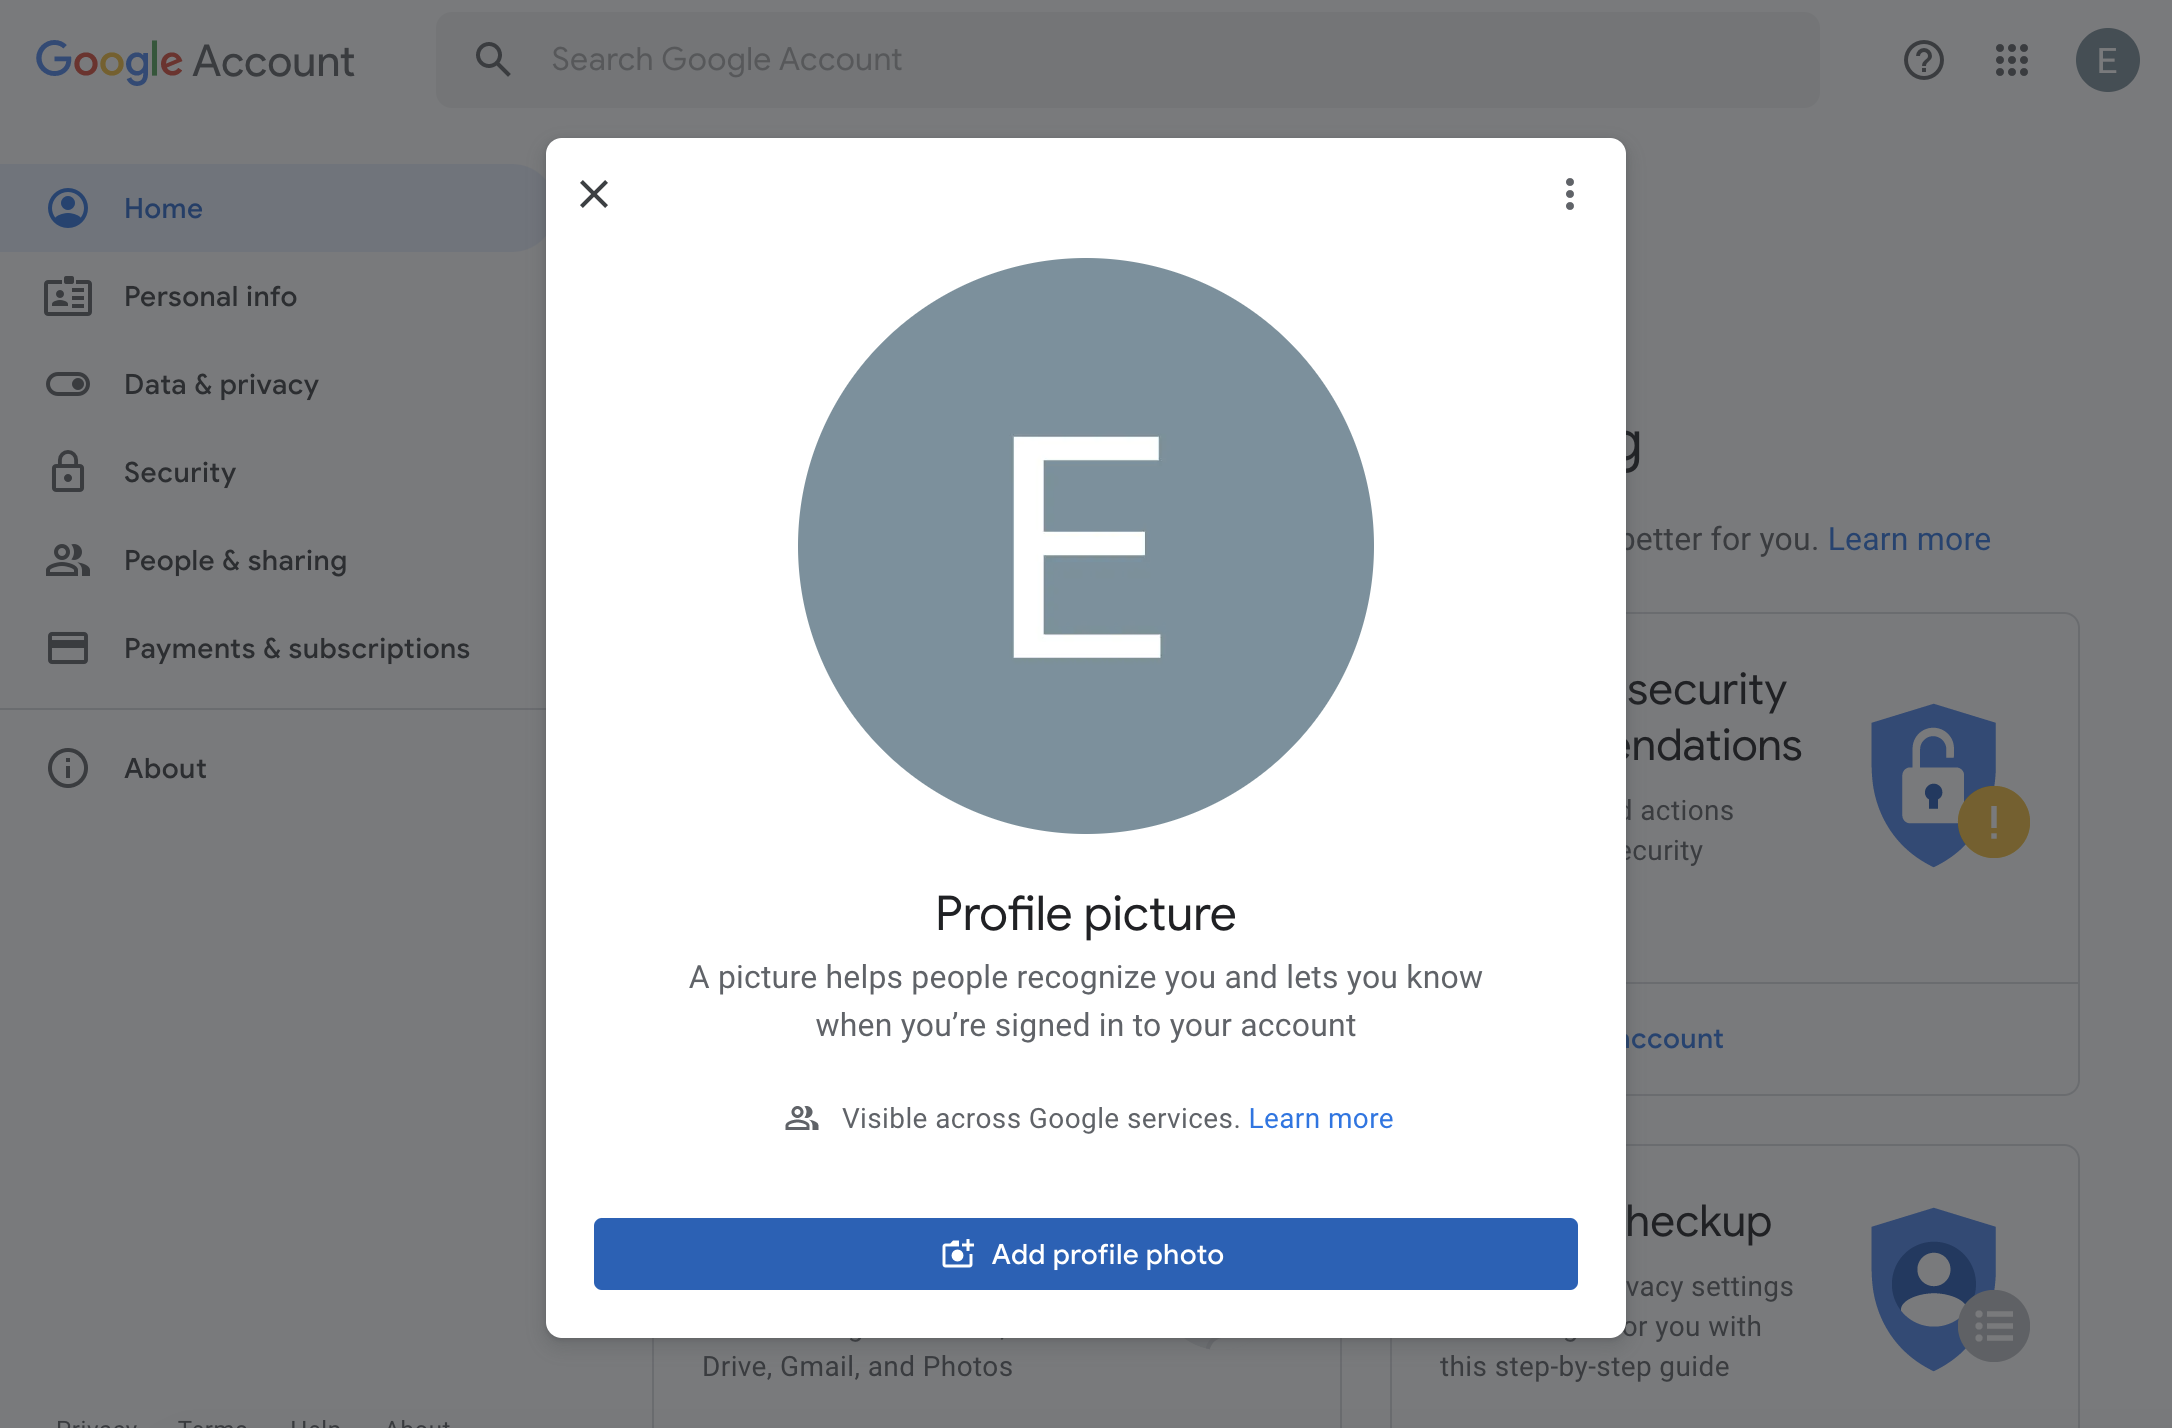
Task: Close the Profile picture dialog
Action: click(594, 194)
